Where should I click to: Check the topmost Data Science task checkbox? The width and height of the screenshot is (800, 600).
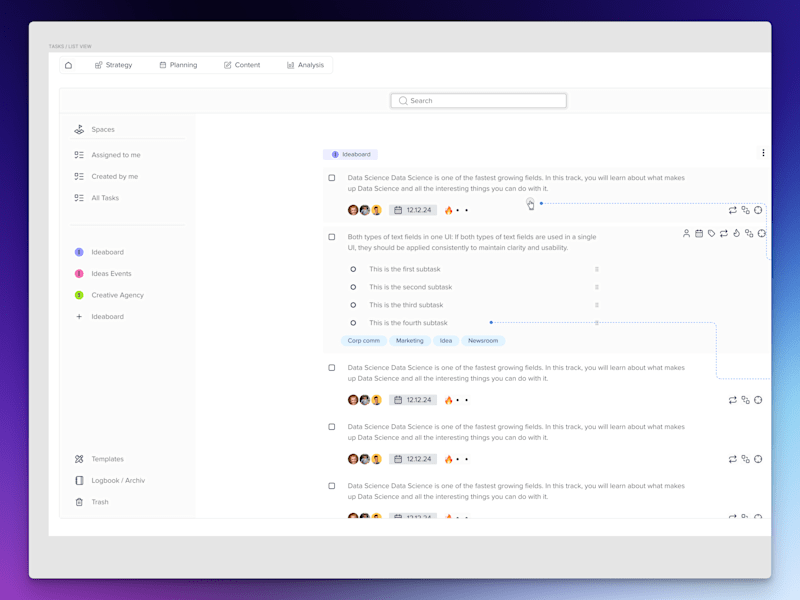point(332,178)
